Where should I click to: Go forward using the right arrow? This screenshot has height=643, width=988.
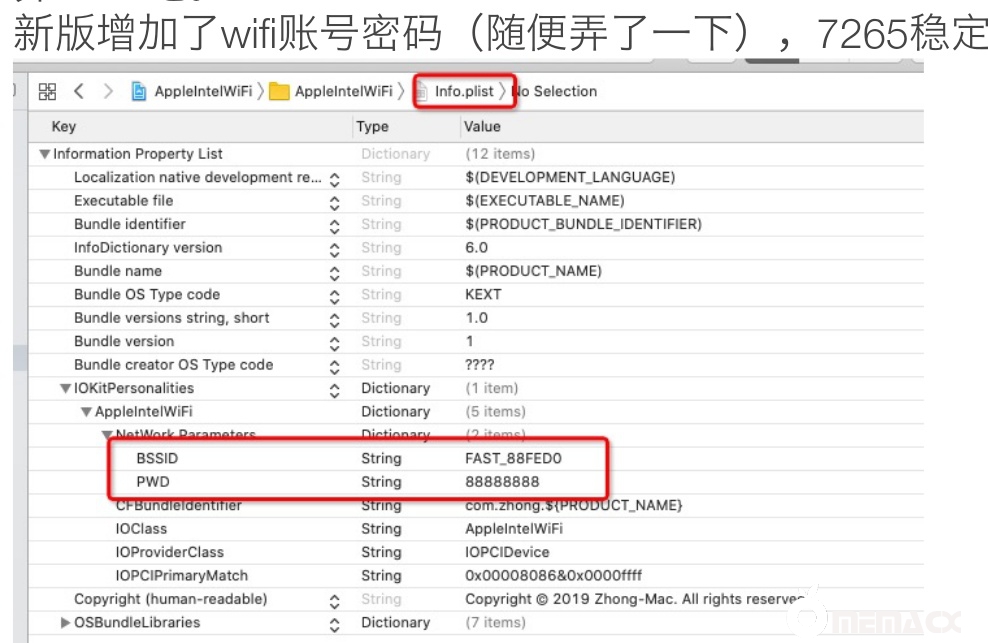click(x=108, y=91)
